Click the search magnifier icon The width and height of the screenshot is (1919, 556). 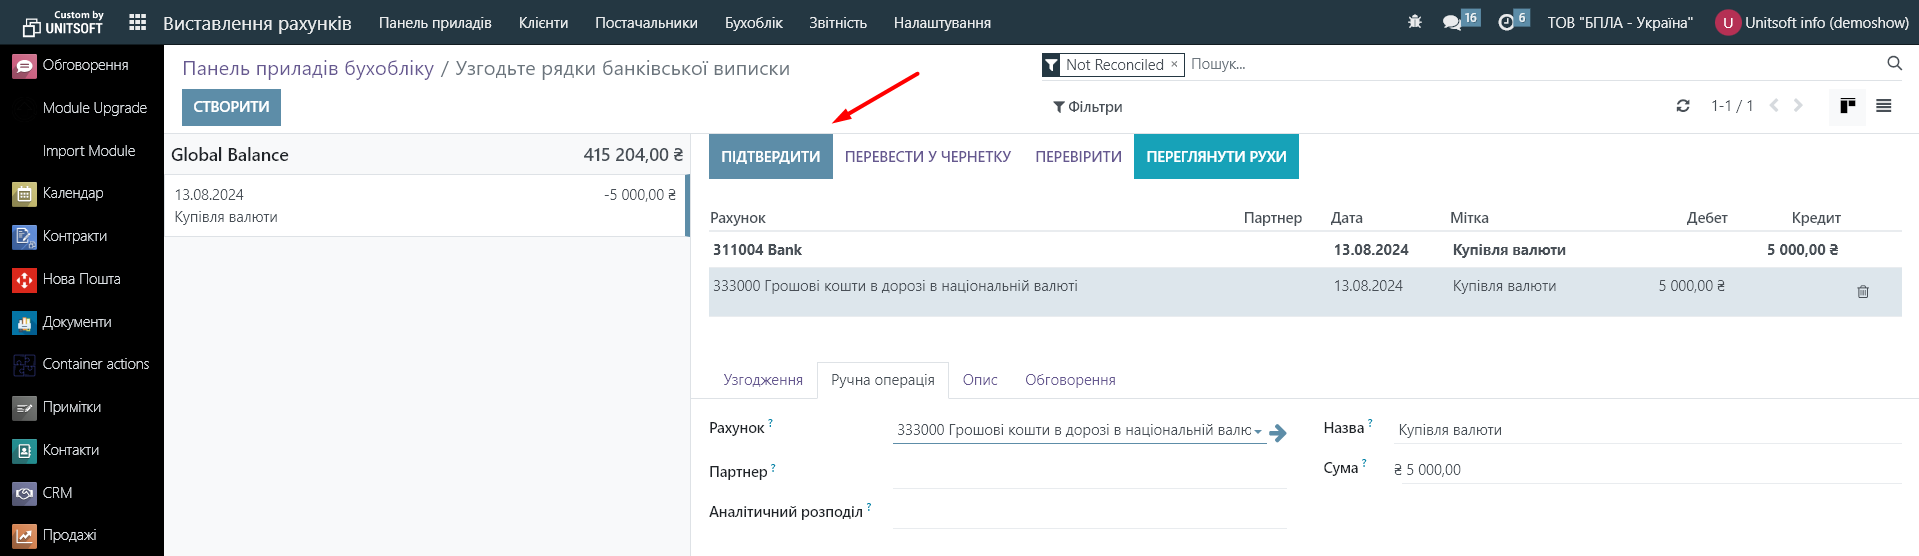point(1894,64)
